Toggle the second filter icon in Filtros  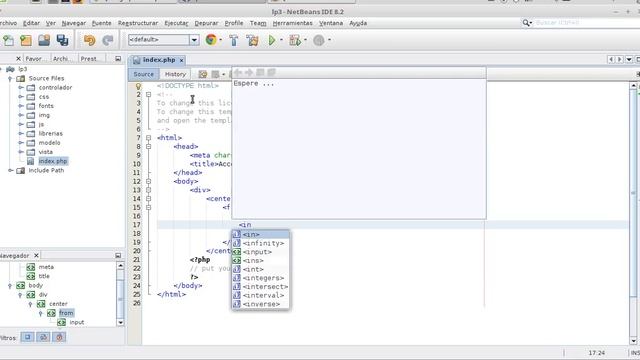(43, 337)
